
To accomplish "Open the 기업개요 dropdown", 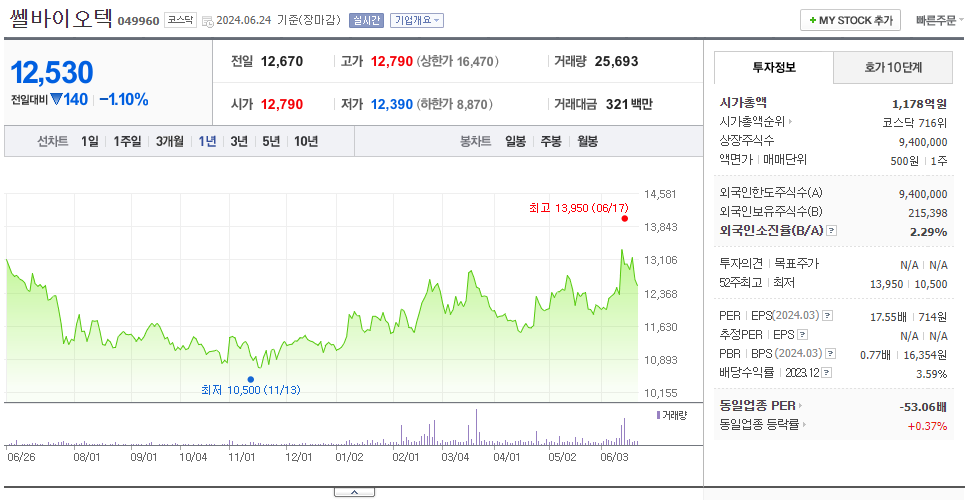I will tap(417, 20).
